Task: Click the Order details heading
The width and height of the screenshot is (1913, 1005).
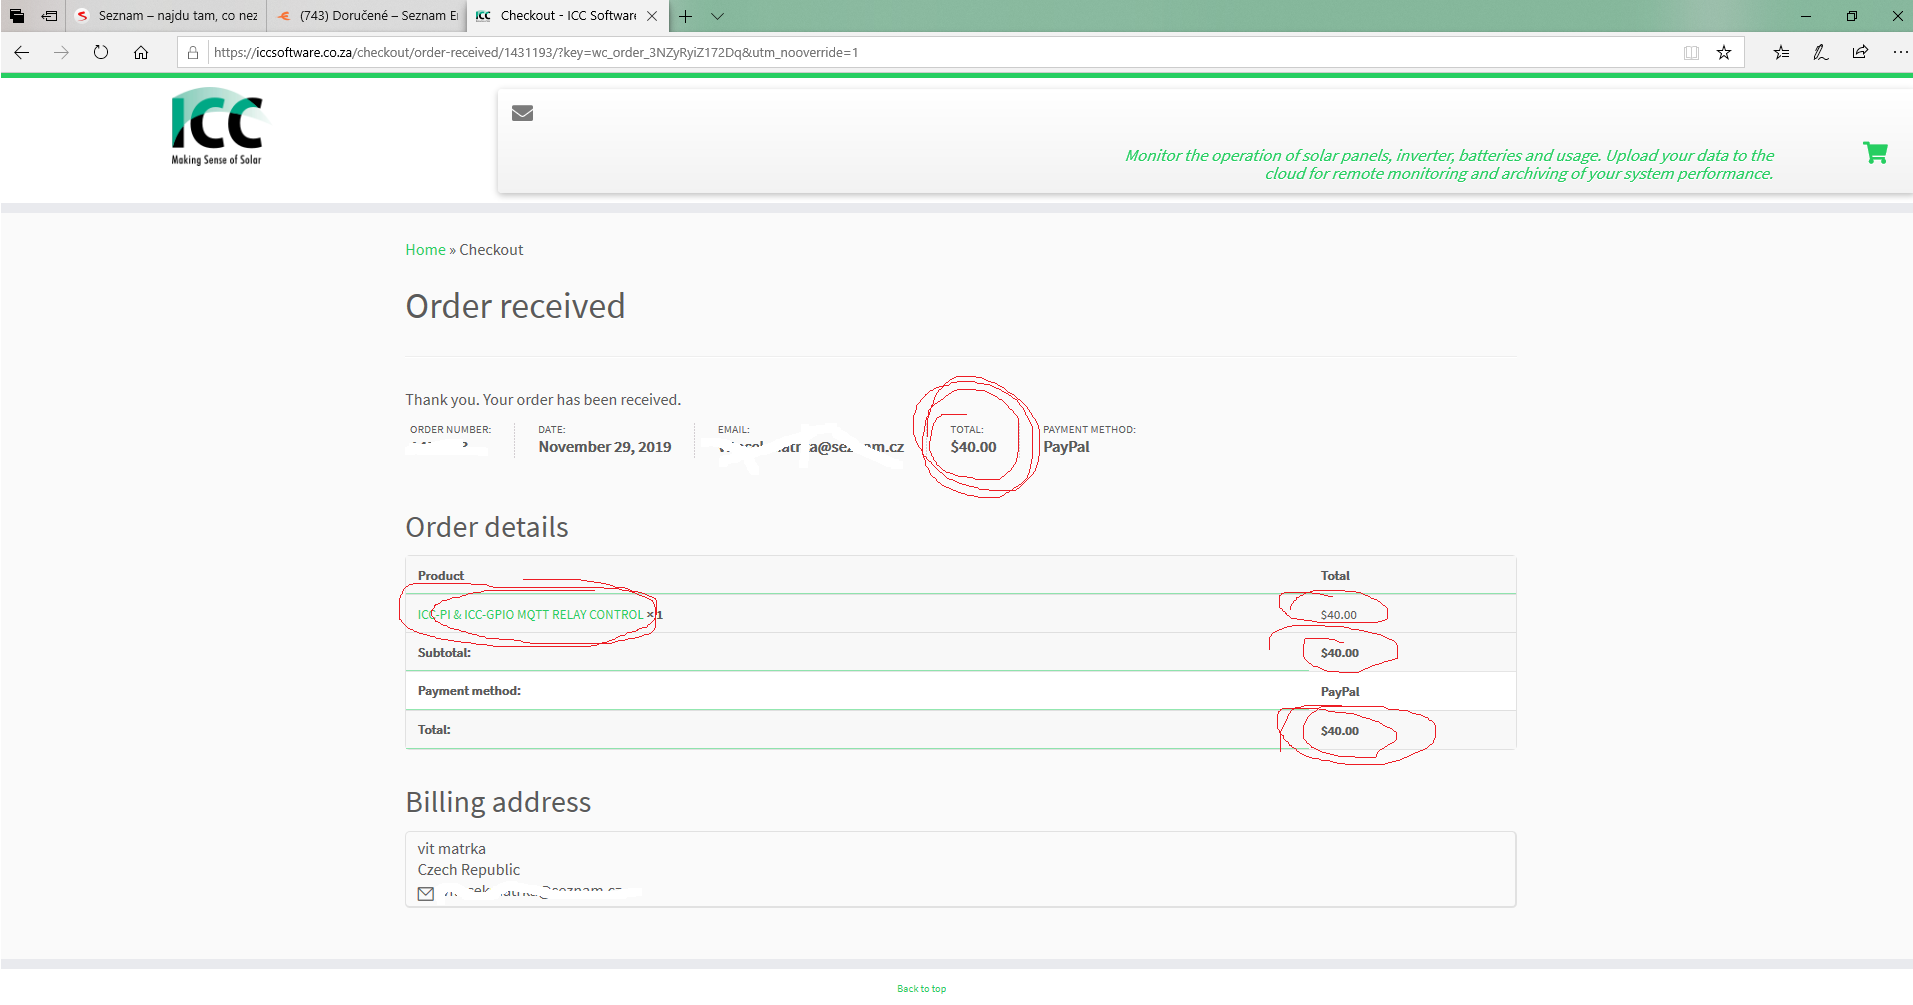Action: 487,527
